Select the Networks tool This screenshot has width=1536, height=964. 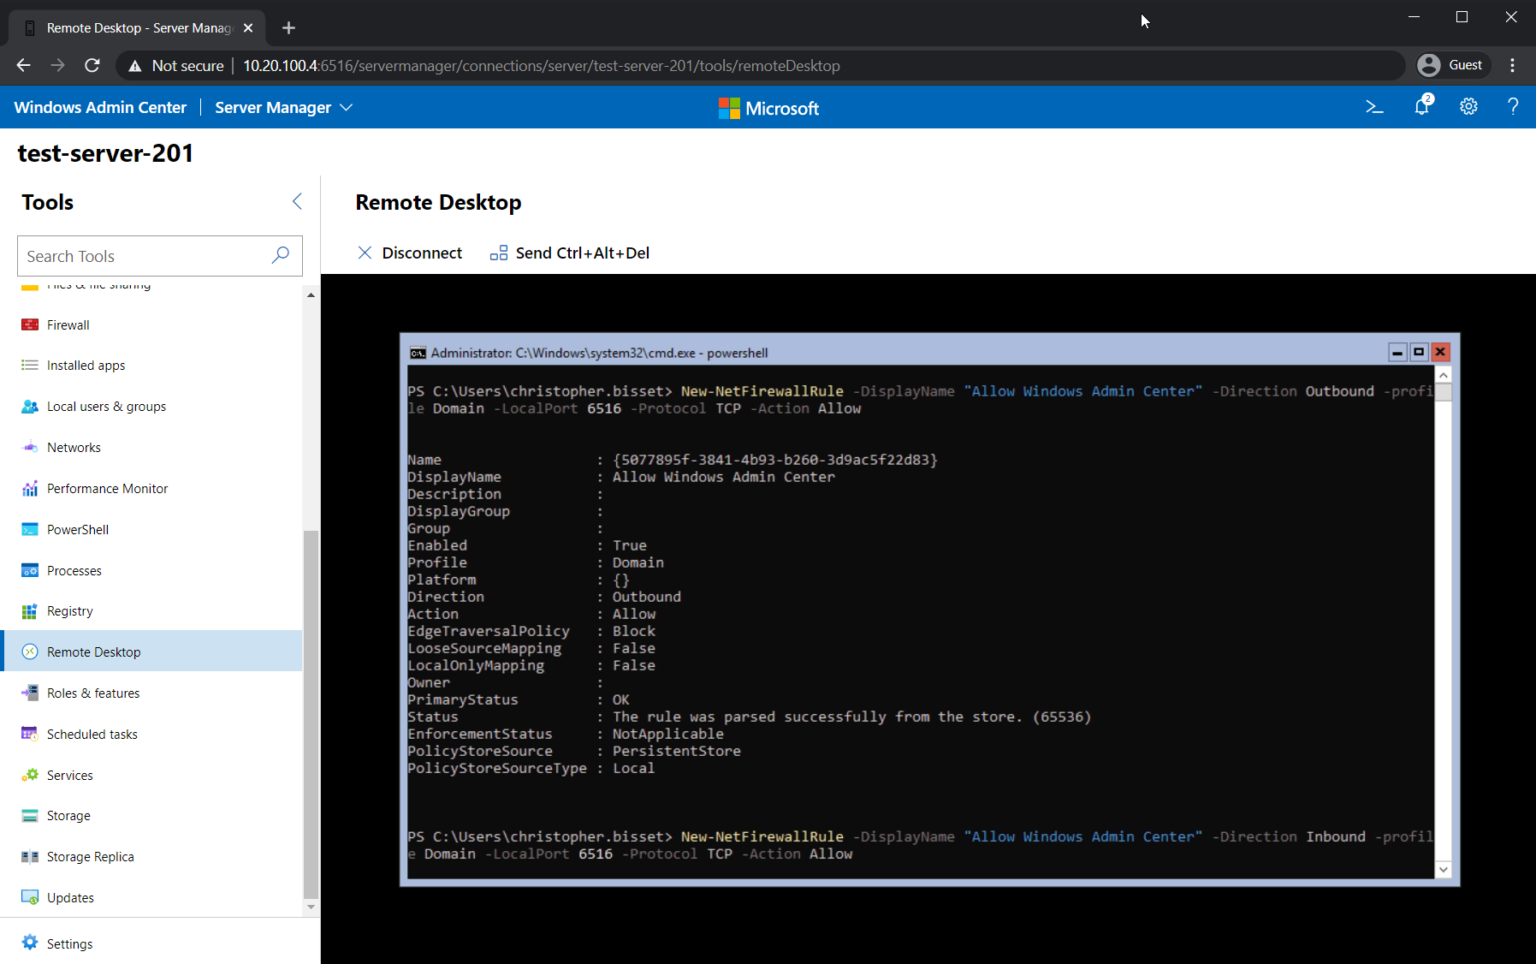[73, 447]
